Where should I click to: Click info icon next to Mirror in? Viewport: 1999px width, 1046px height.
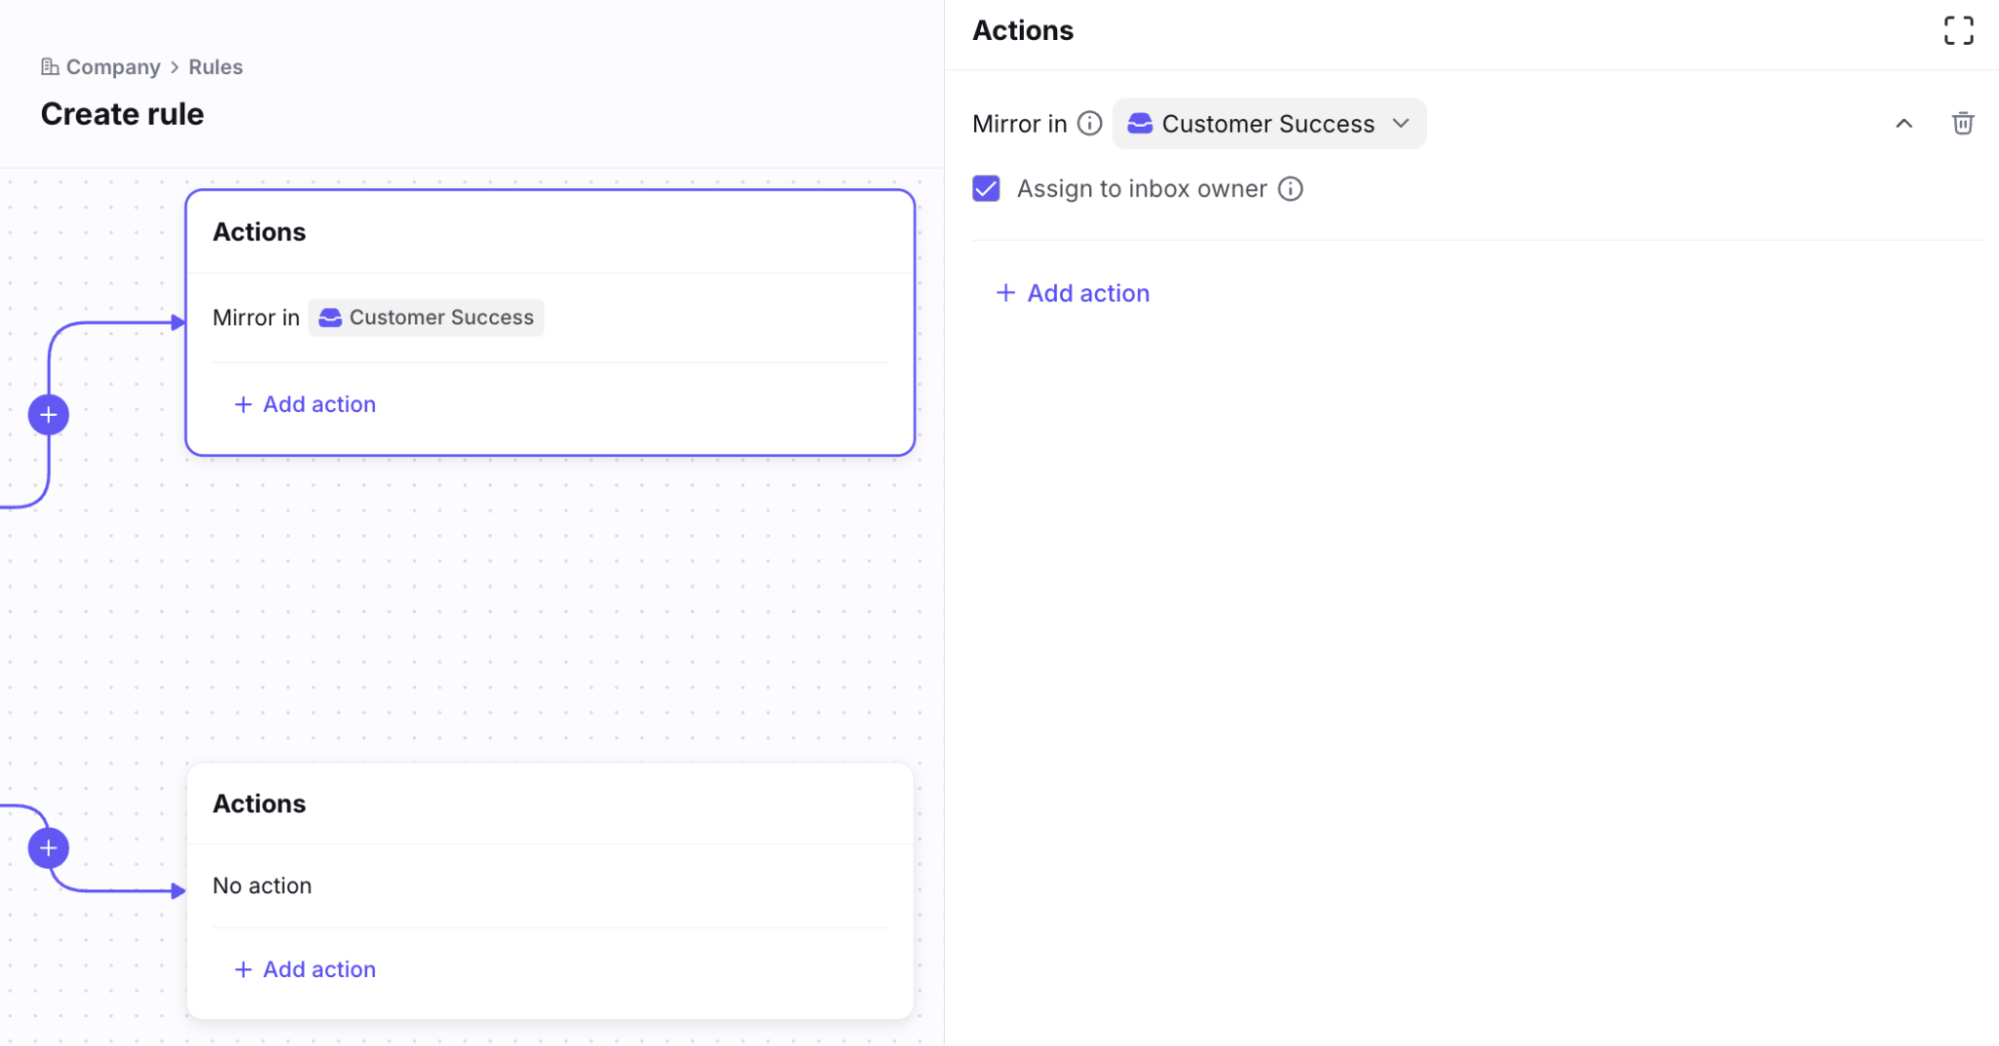[1089, 124]
